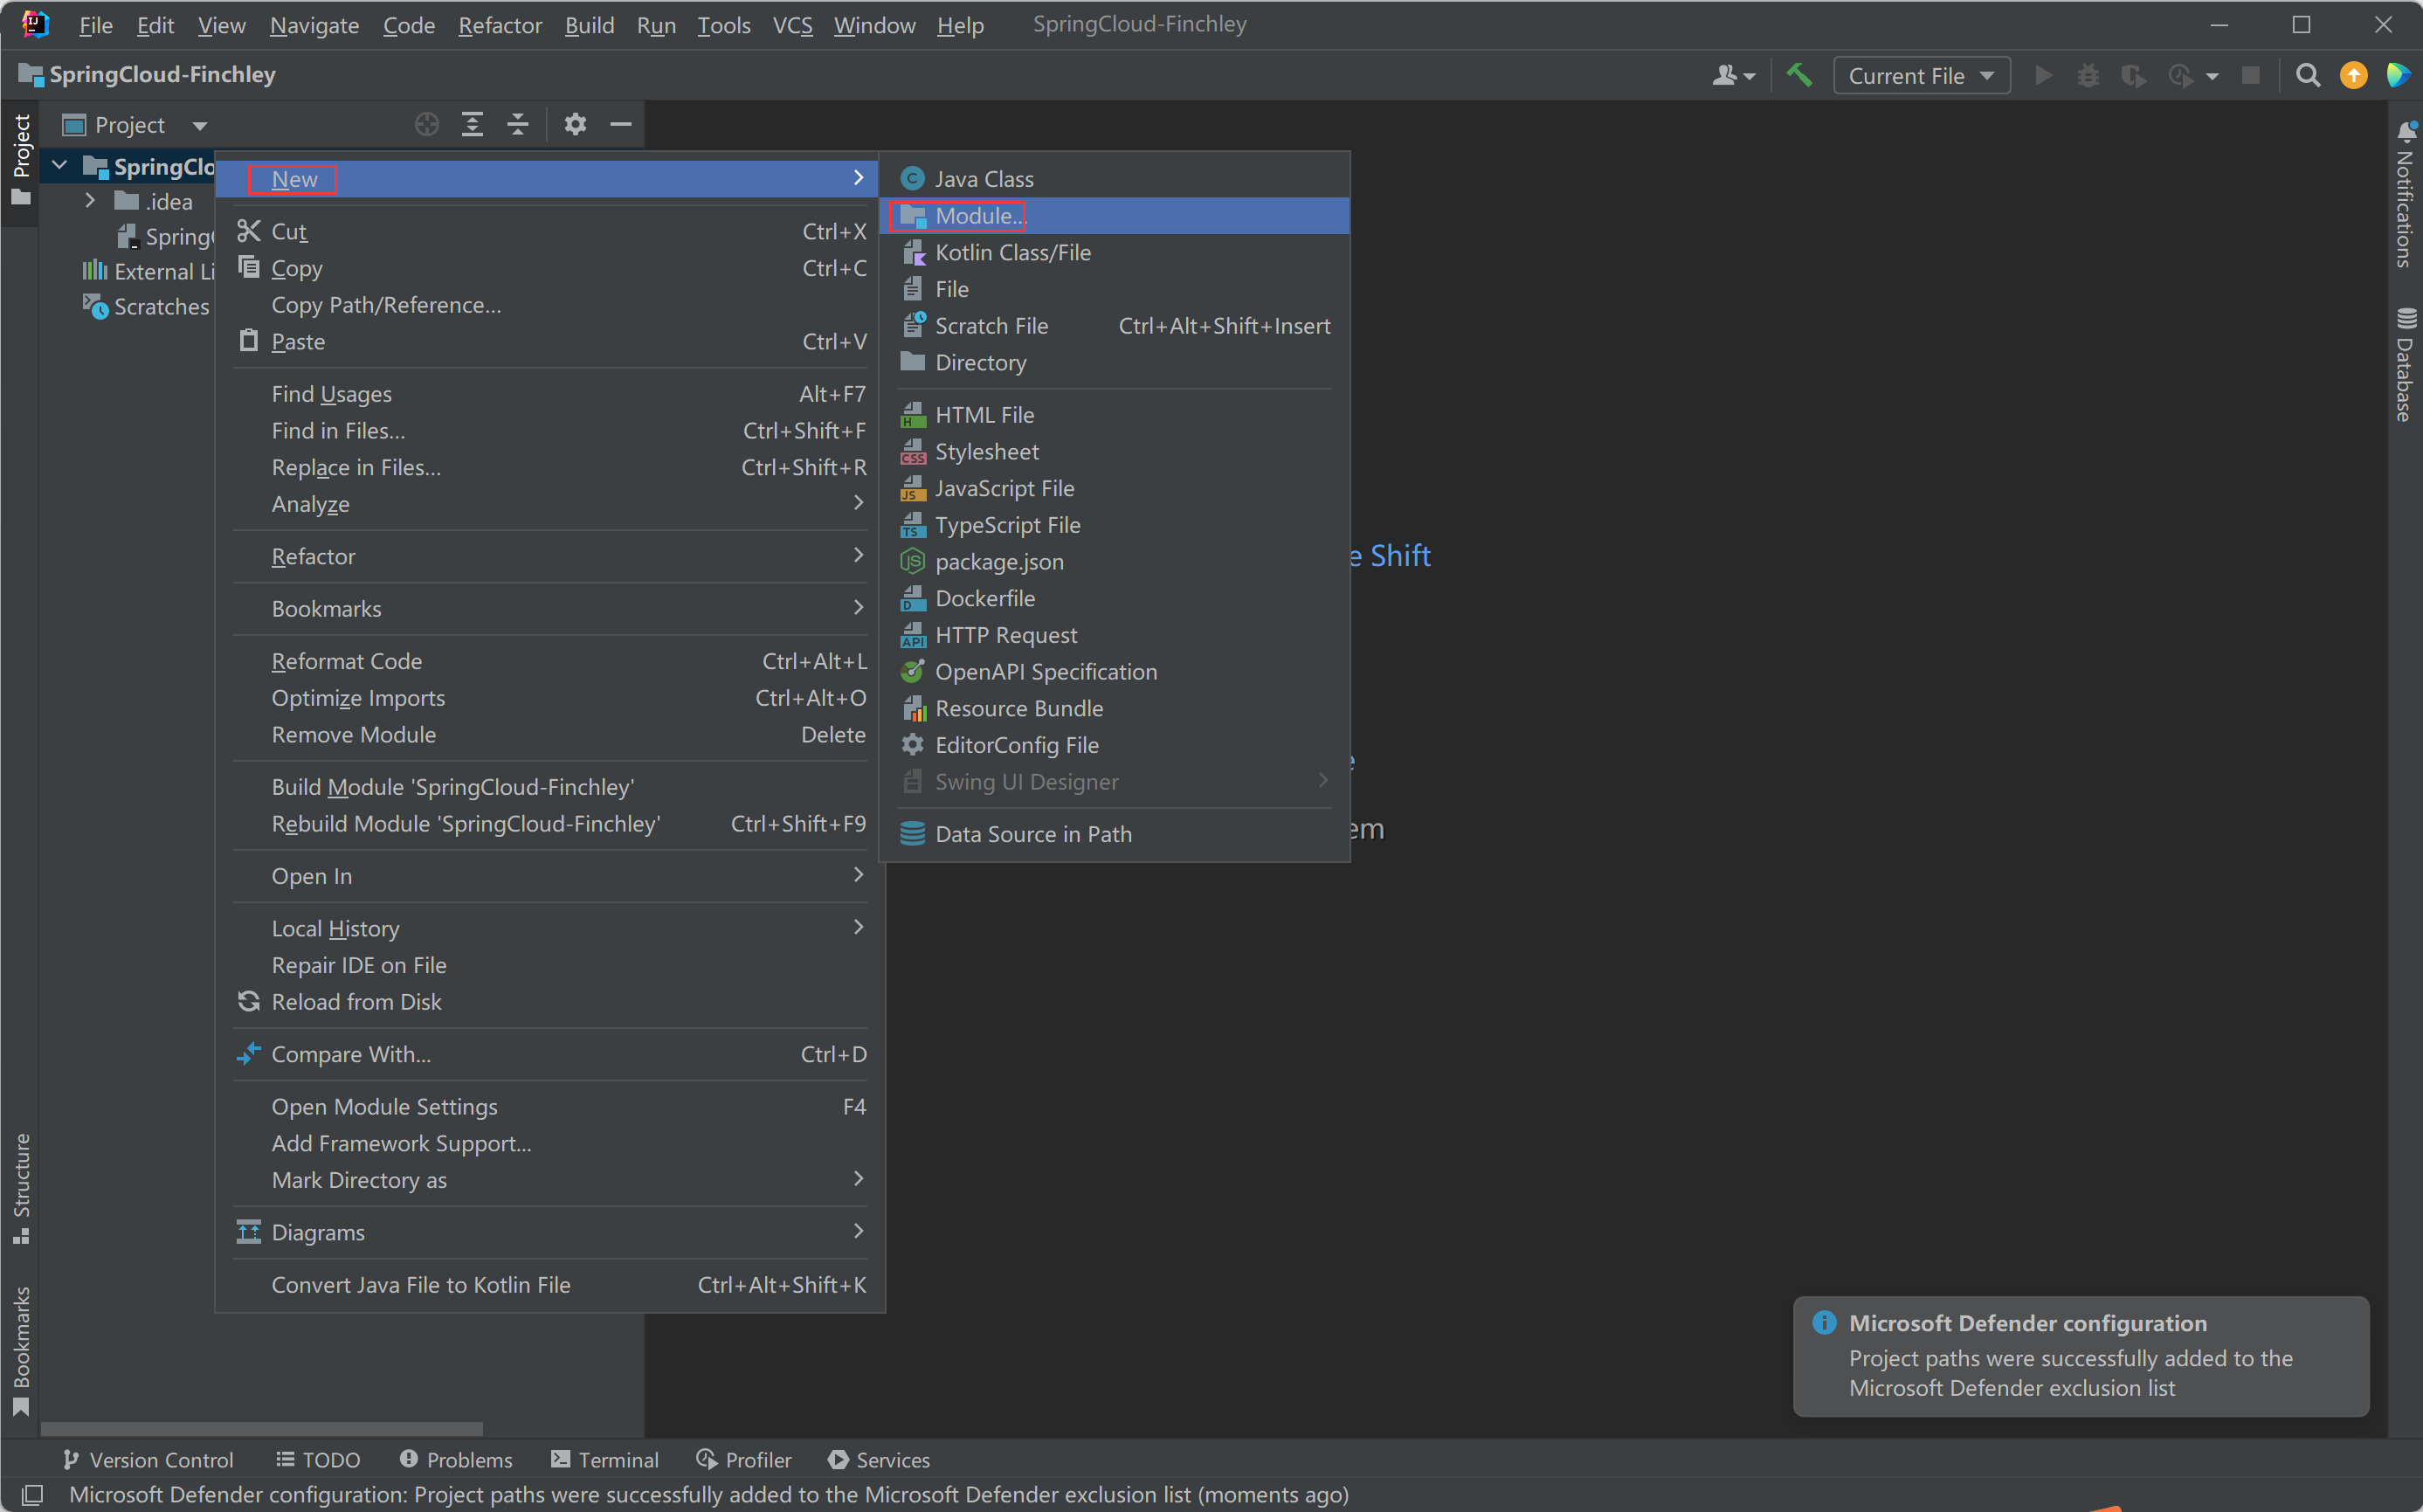Choose Dockerfile from New submenu
This screenshot has width=2423, height=1512.
coord(1114,599)
